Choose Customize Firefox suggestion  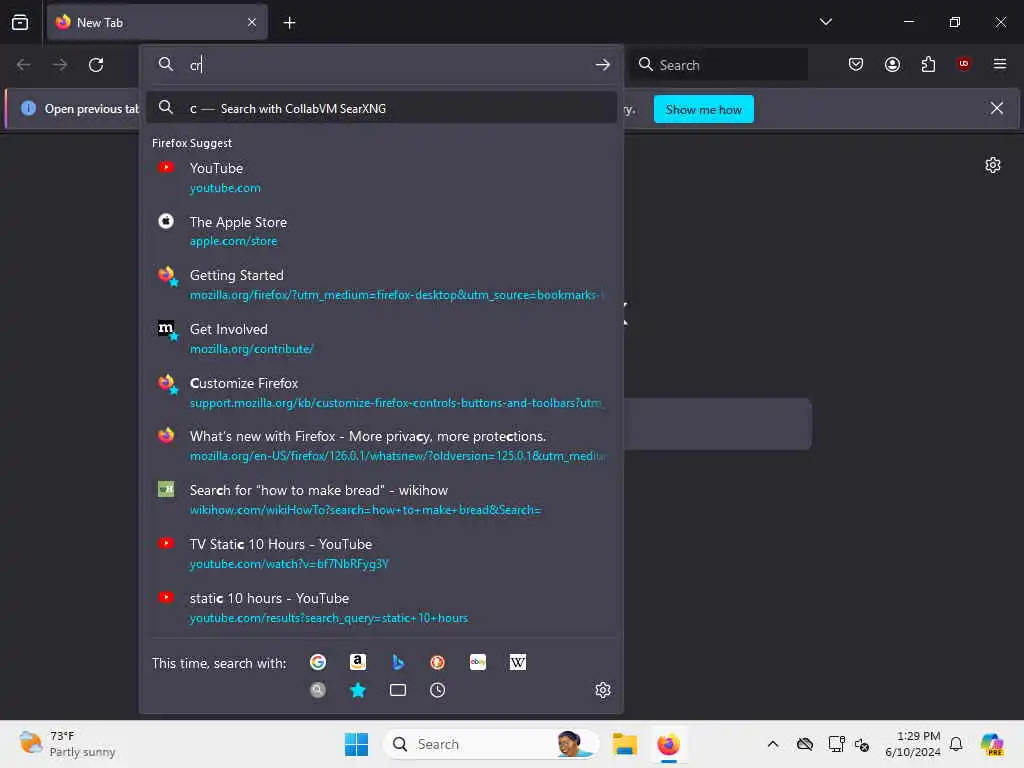[381, 392]
